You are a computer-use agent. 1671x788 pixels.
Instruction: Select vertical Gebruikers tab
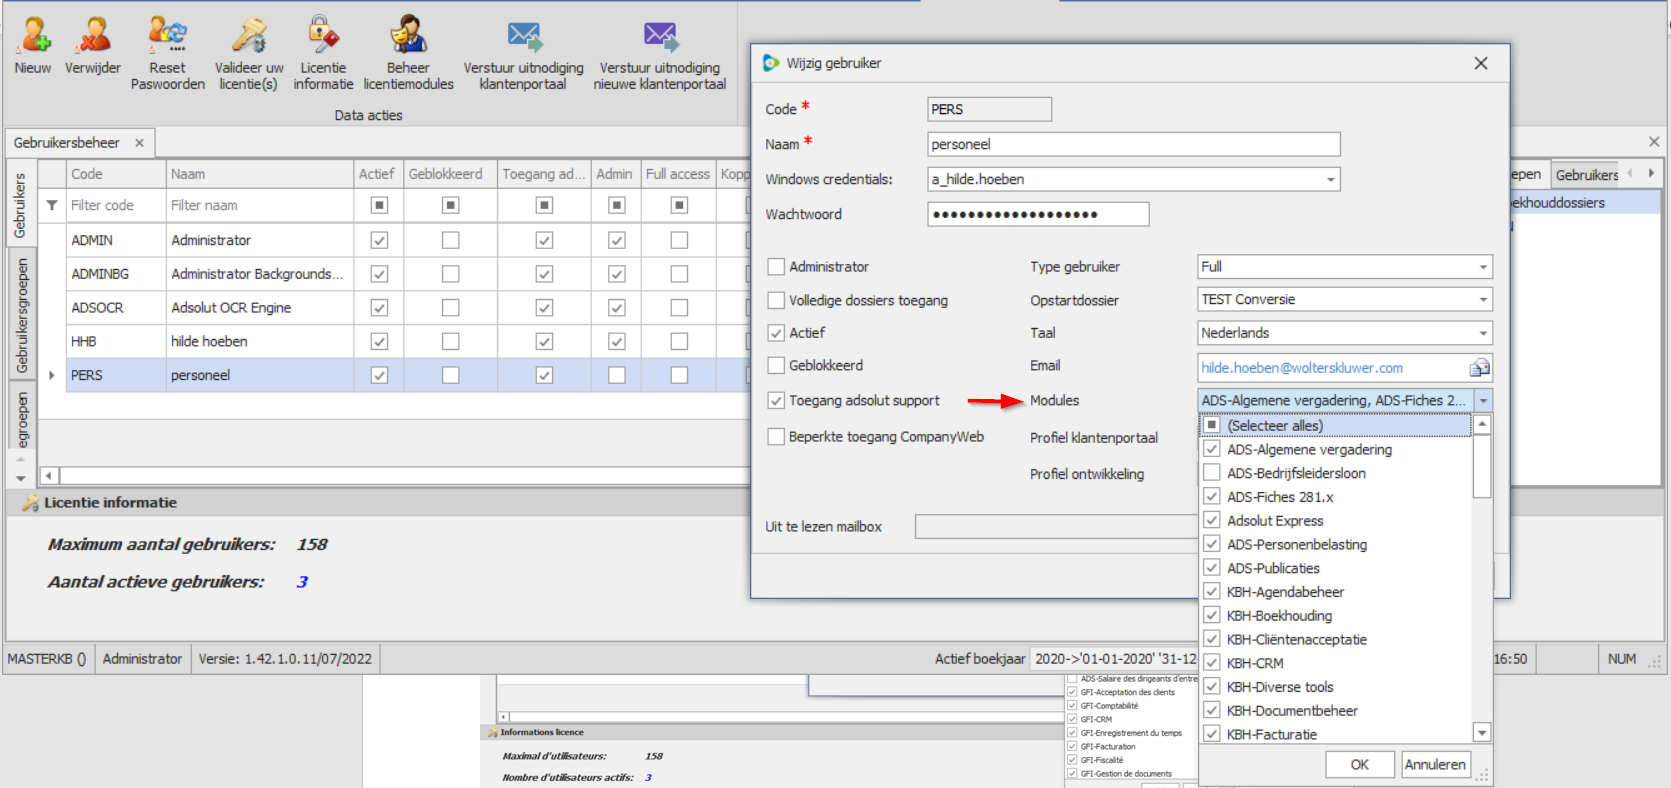point(20,205)
